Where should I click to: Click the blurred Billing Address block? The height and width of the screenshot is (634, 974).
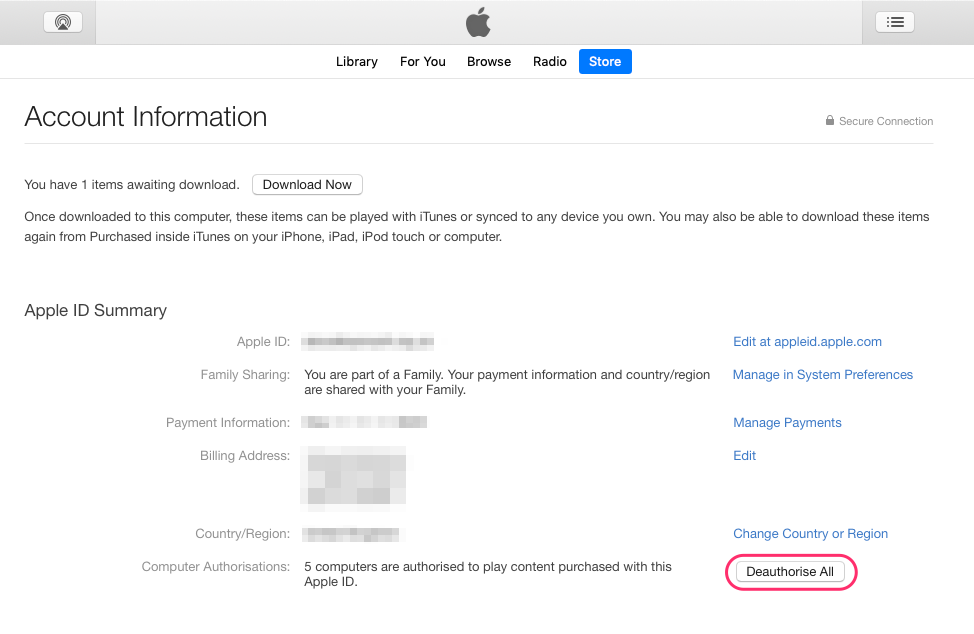(x=353, y=479)
